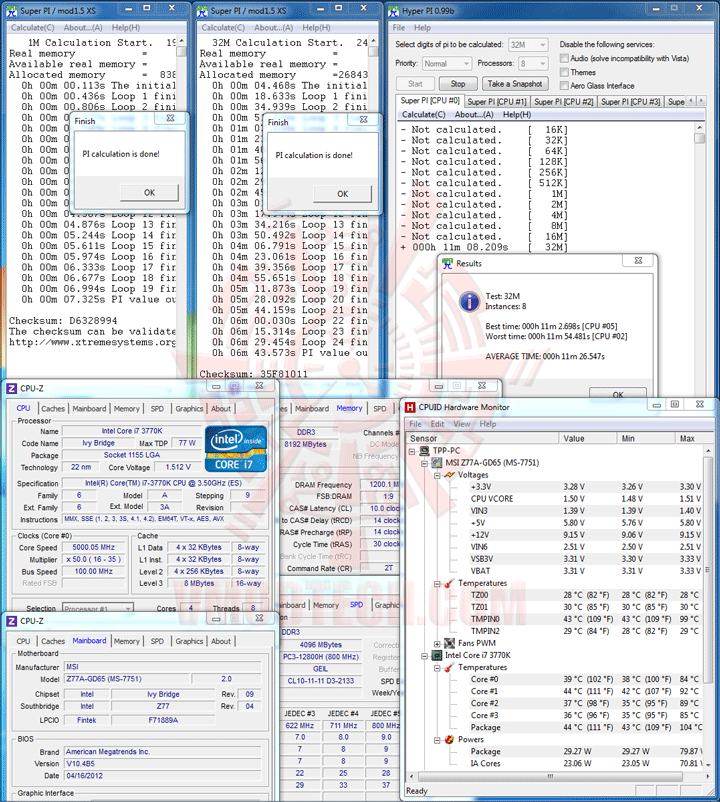Open Calculate menu in 1M Super PI
This screenshot has height=802, width=720.
[x=33, y=28]
